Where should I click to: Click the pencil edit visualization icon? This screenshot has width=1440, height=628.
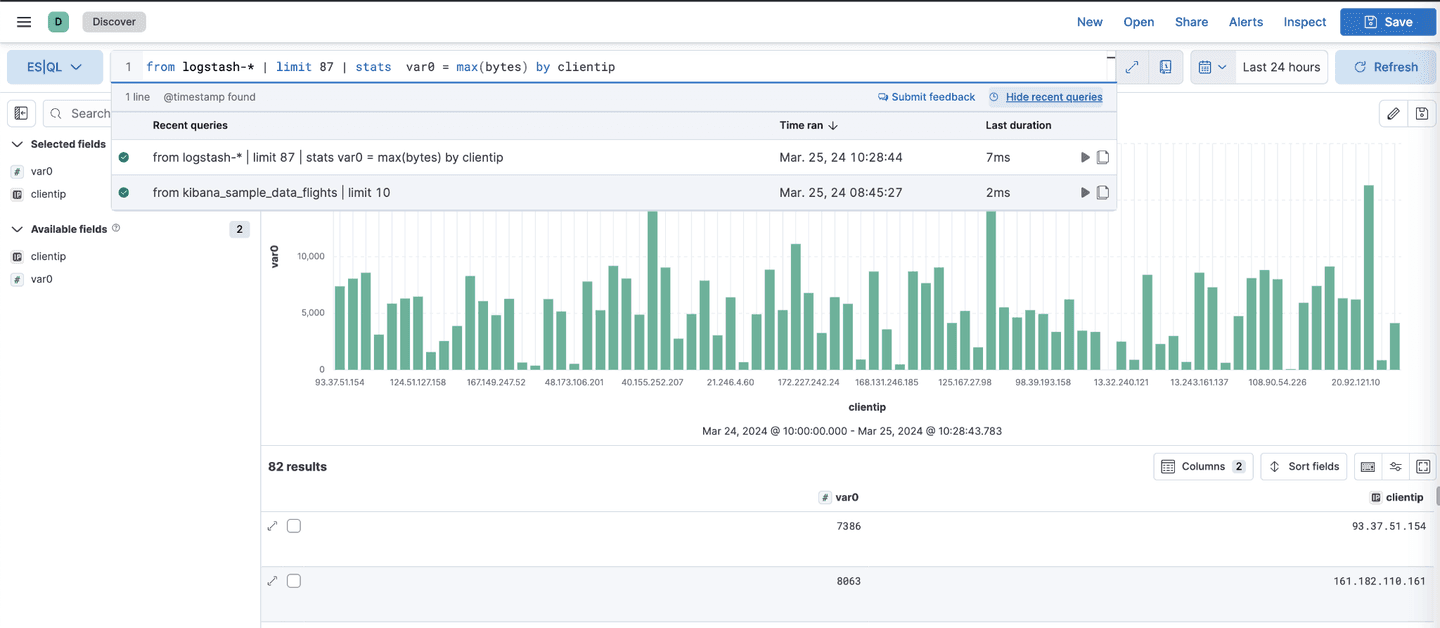pos(1393,114)
